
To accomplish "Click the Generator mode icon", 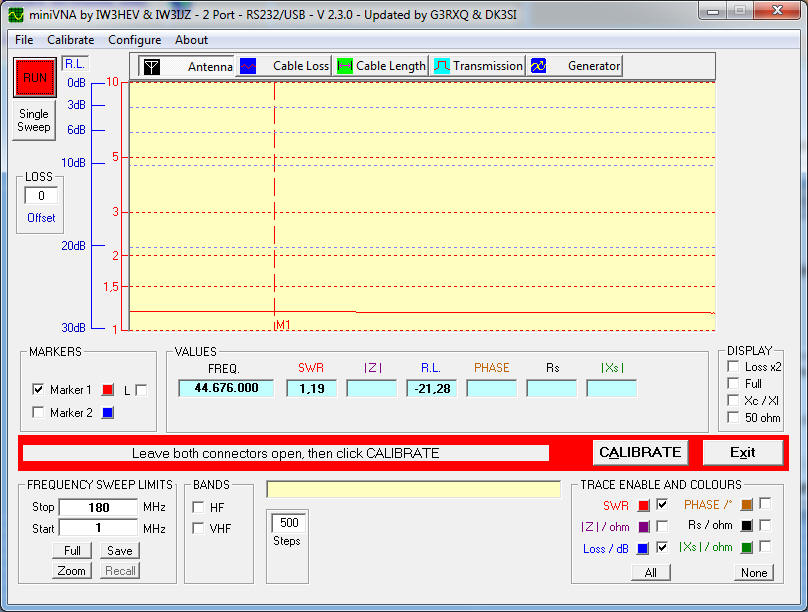I will (x=538, y=66).
